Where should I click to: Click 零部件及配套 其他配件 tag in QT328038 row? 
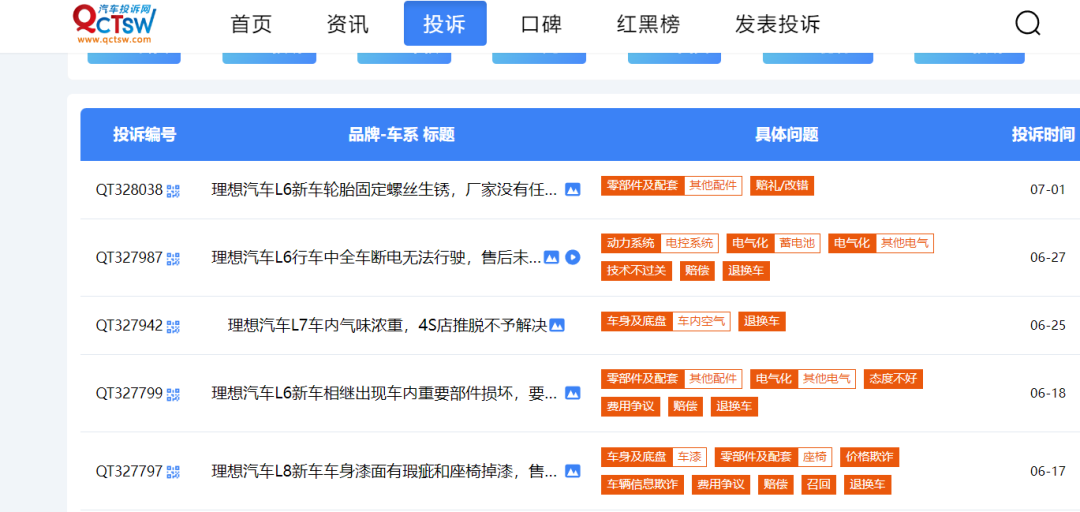(672, 185)
